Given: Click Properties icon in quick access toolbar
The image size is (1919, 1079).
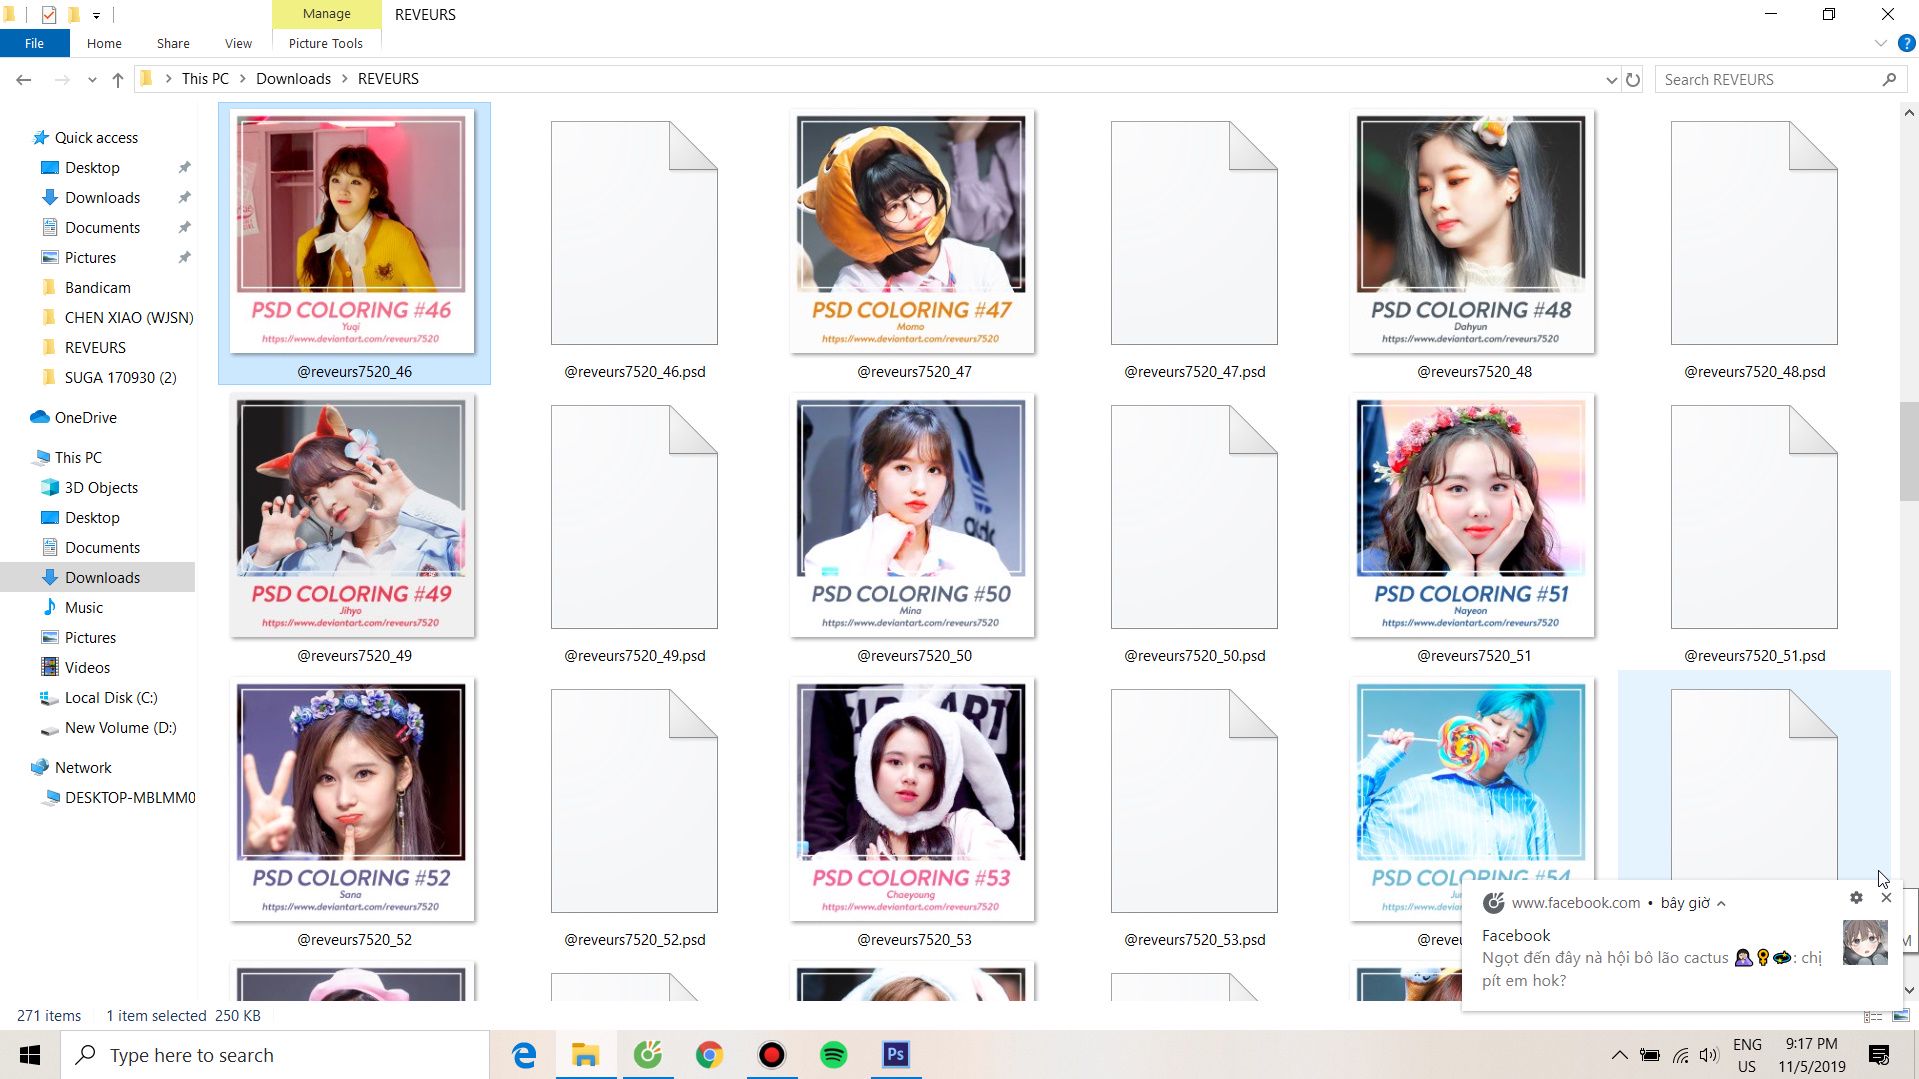Looking at the screenshot, I should point(48,14).
